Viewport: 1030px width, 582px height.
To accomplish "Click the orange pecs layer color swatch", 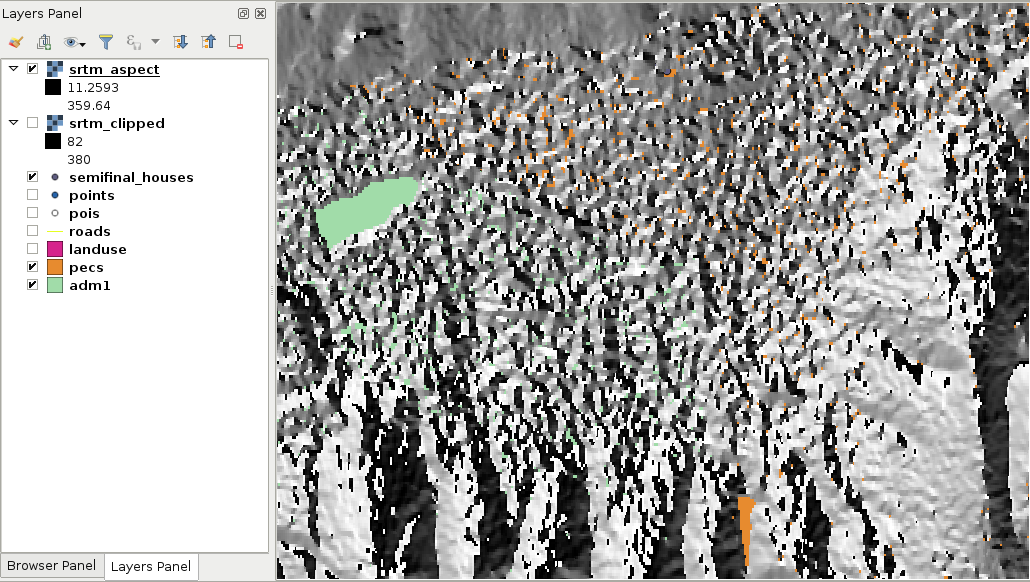I will click(55, 267).
